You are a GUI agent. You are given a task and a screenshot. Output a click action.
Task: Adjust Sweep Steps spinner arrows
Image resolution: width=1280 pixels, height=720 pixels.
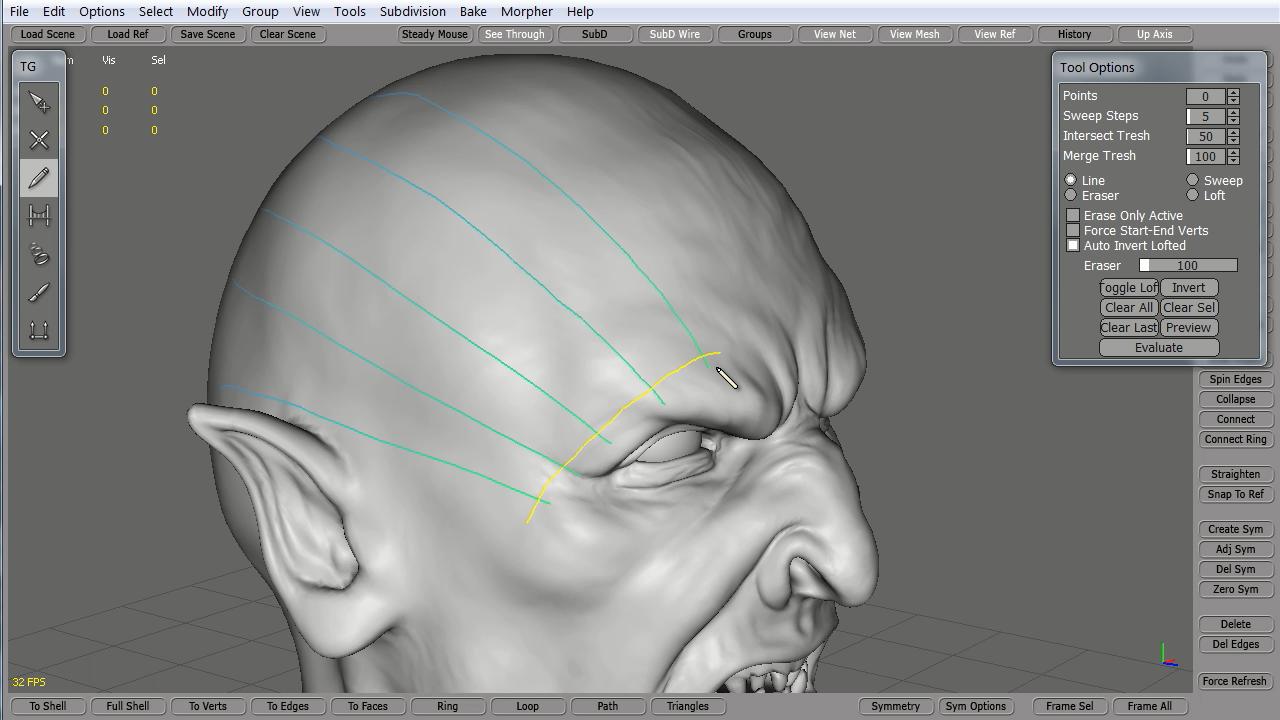pos(1233,116)
